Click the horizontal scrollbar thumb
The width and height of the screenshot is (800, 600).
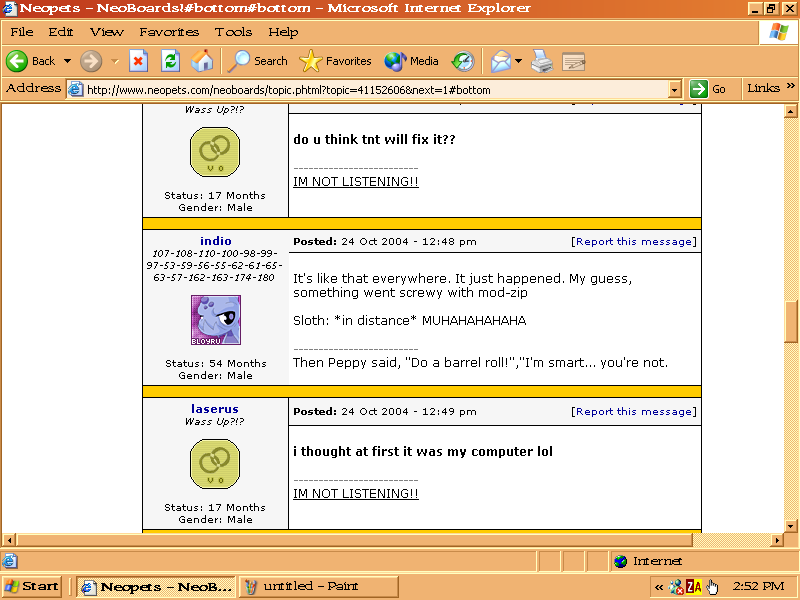(355, 539)
